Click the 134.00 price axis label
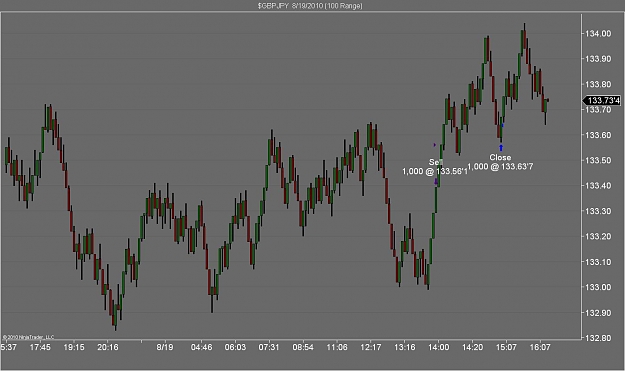 (597, 33)
